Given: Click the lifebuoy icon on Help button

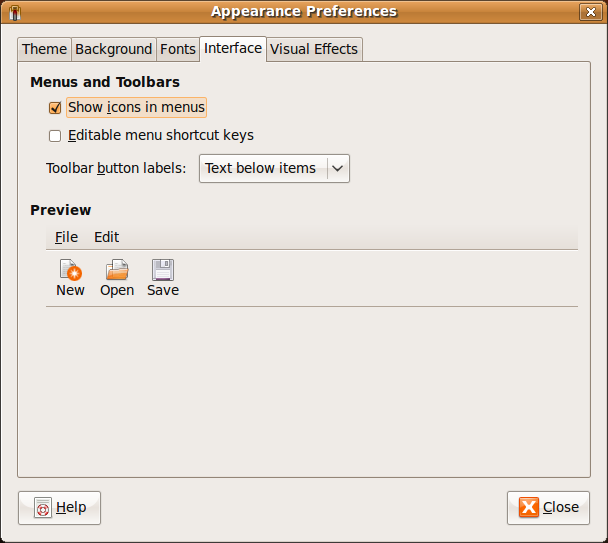Looking at the screenshot, I should point(43,508).
